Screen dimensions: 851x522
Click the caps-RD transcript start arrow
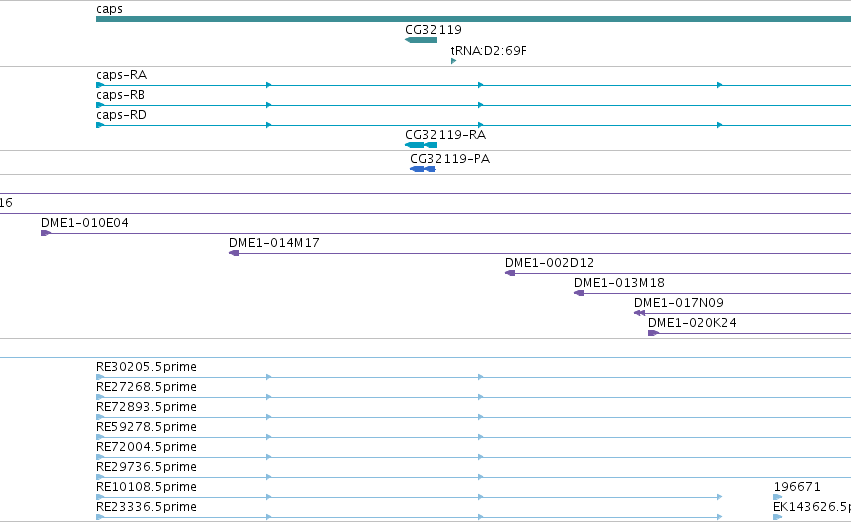pos(100,125)
